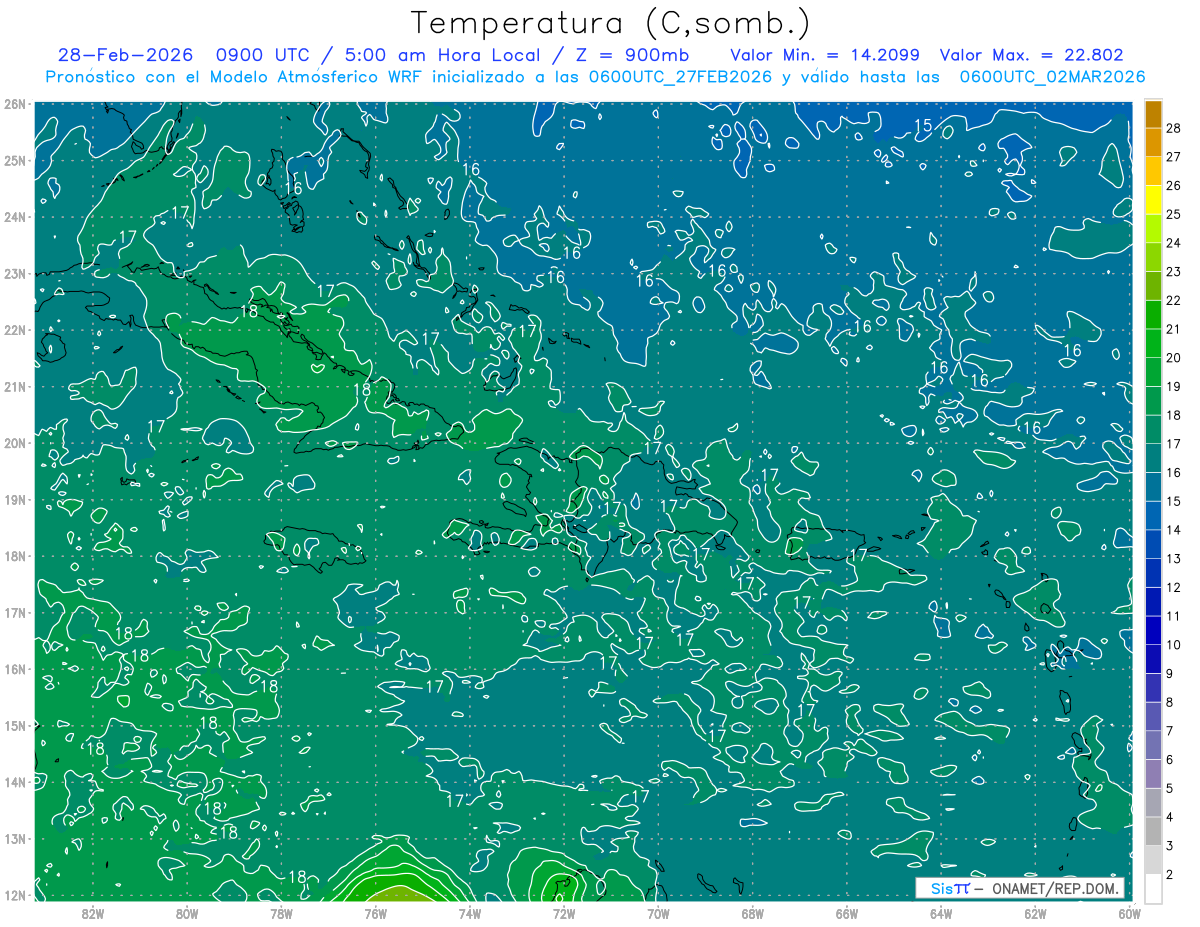Click the "Valor Max. = 22.802" value
Viewport: 1200px width, 927px height.
point(1030,56)
